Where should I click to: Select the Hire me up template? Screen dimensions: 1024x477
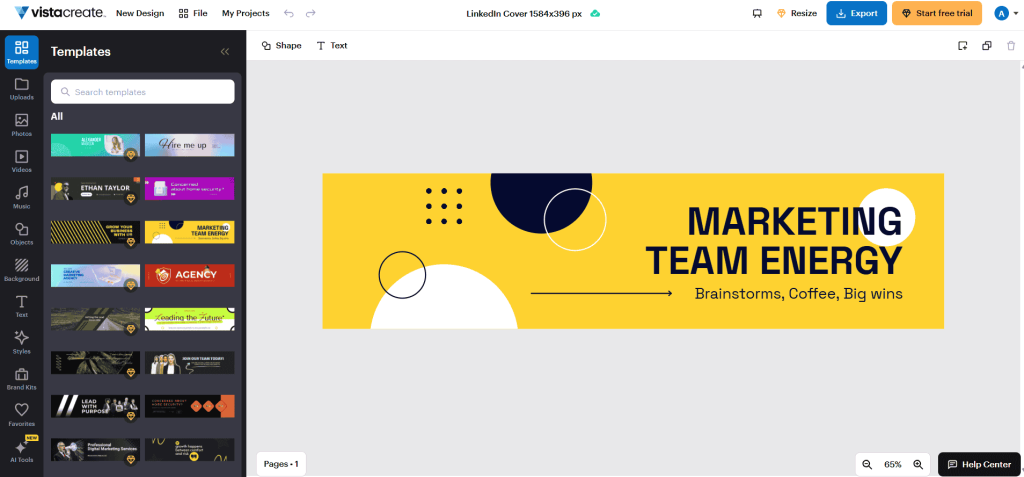(x=189, y=145)
